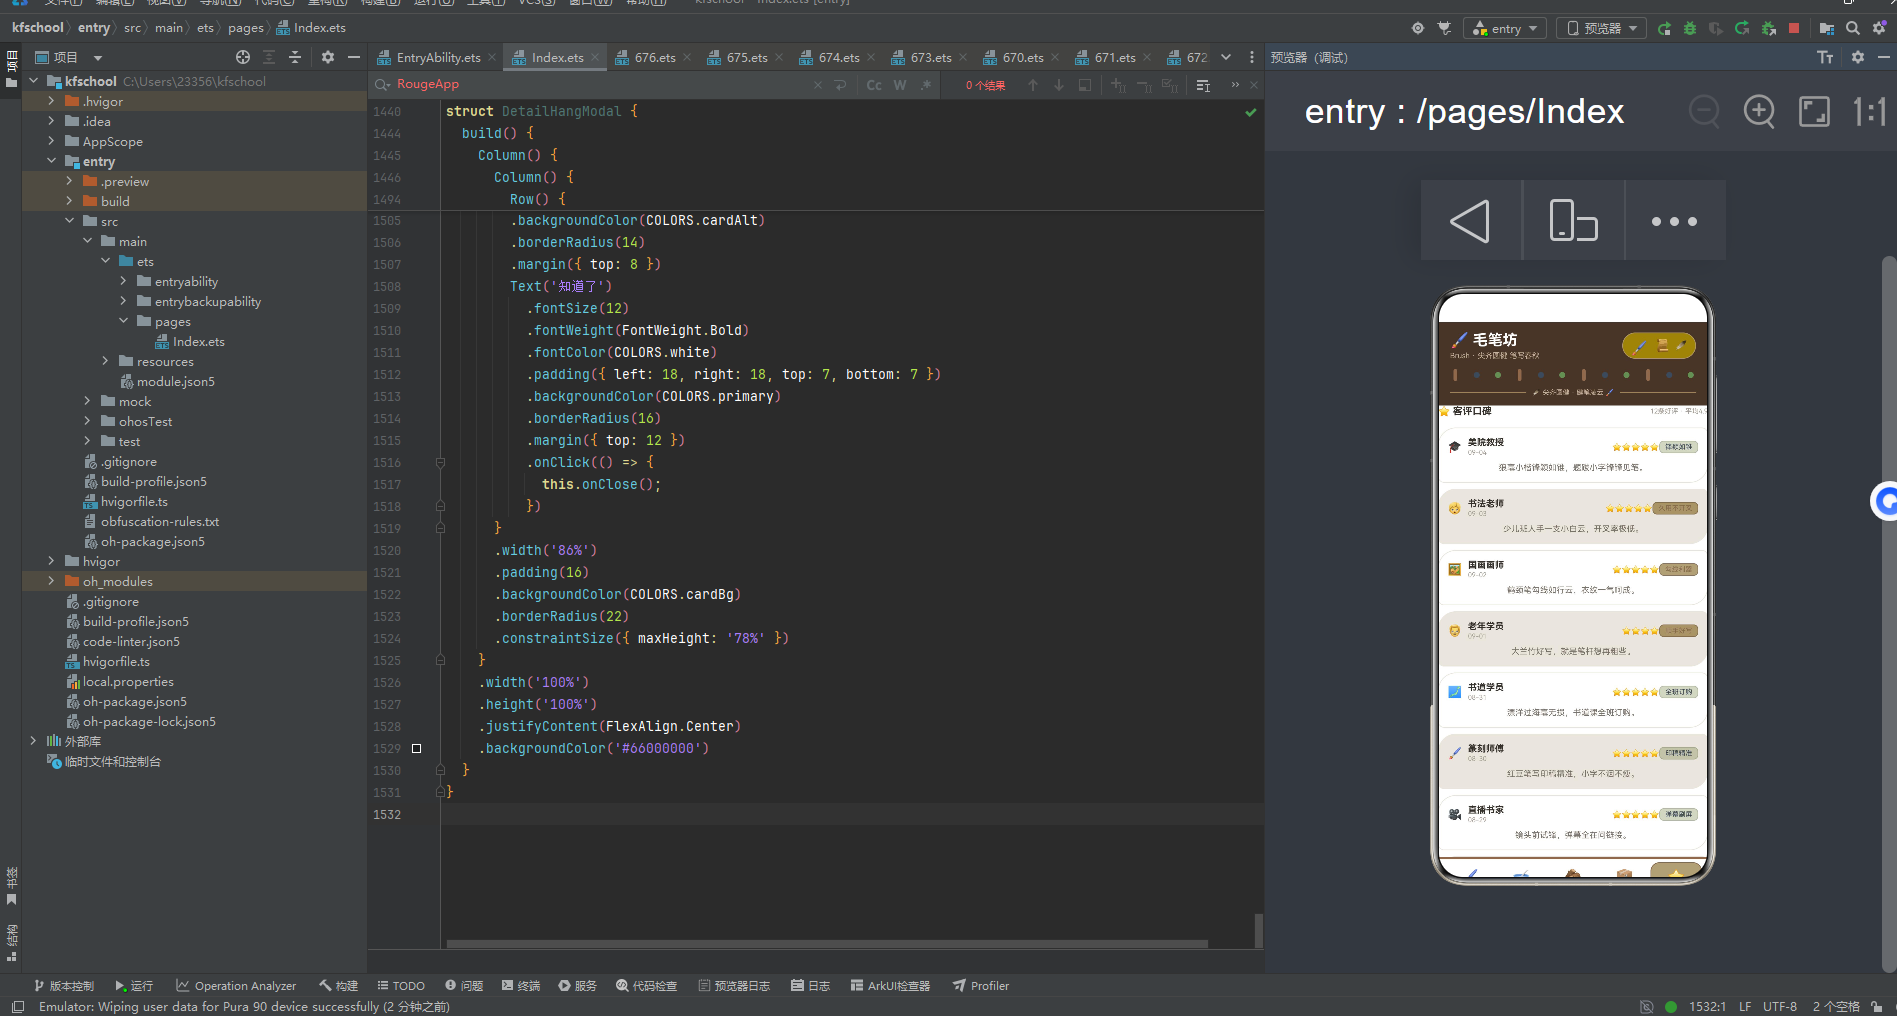The image size is (1897, 1016).
Task: Open the 预览器 device dropdown
Action: 1602,28
